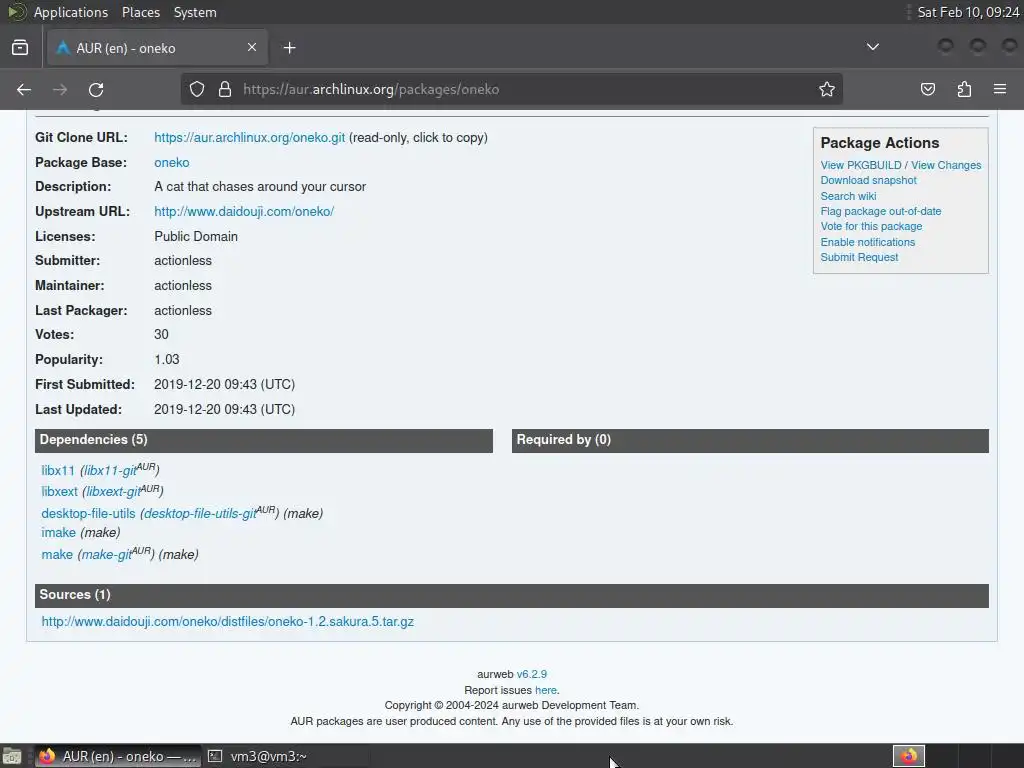
Task: Click the Report issues 'here' link
Action: (x=545, y=690)
